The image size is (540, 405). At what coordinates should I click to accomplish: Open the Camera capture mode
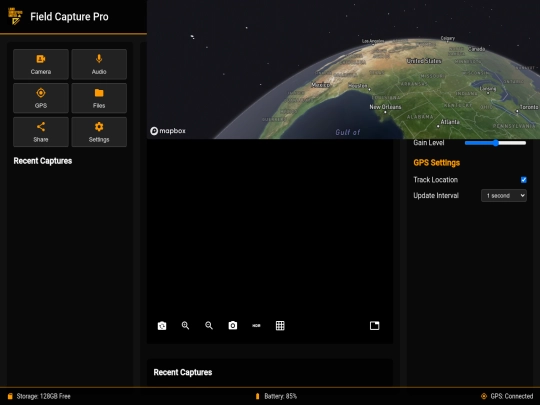point(41,64)
